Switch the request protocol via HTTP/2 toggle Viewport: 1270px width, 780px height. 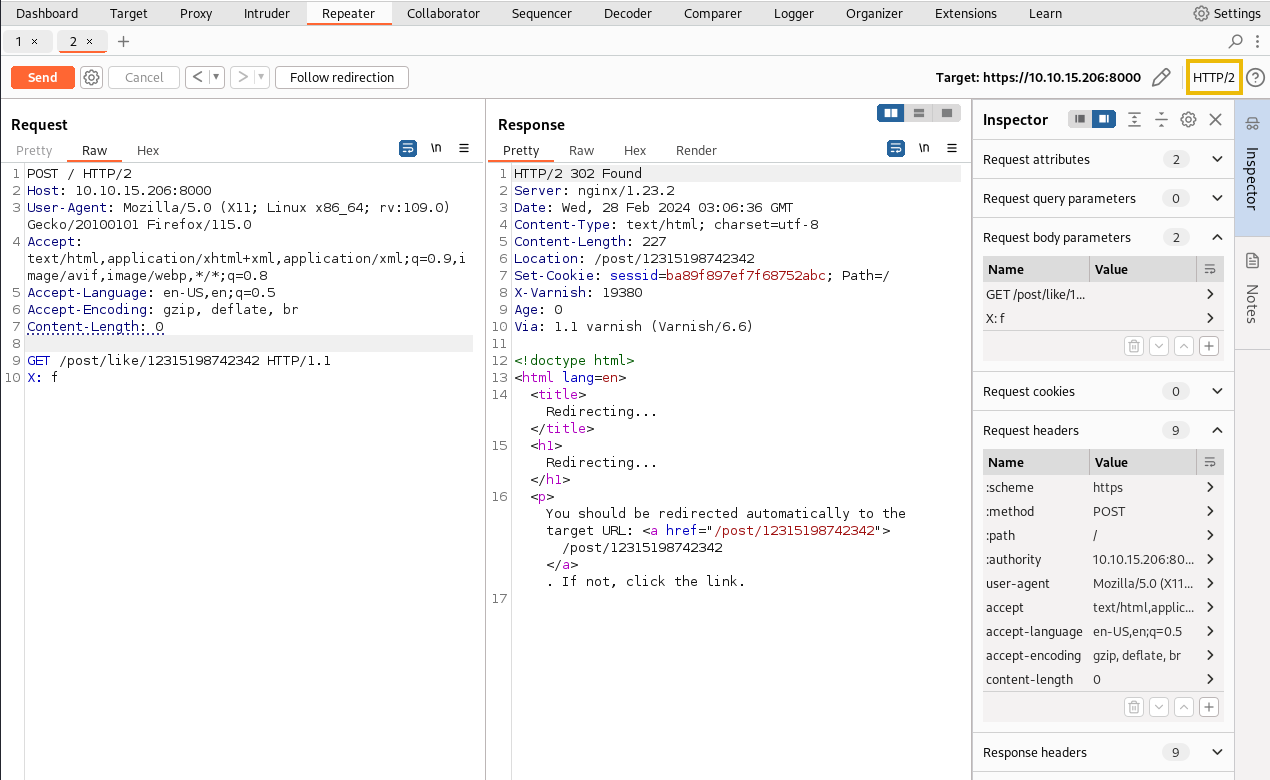1214,77
